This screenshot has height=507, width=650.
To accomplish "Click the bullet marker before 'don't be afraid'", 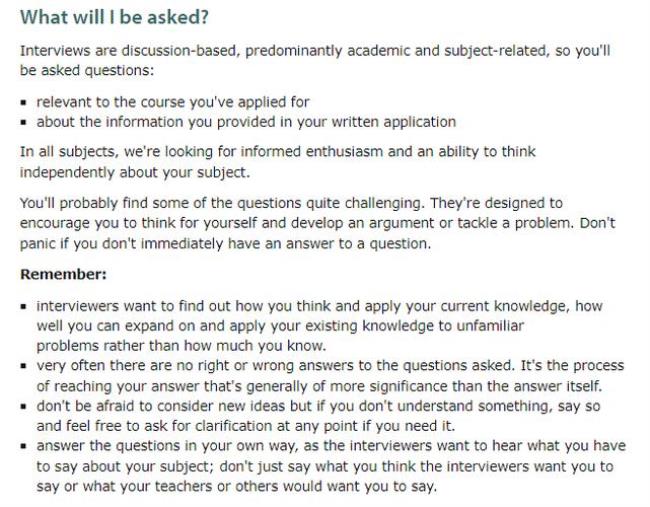I will (24, 406).
